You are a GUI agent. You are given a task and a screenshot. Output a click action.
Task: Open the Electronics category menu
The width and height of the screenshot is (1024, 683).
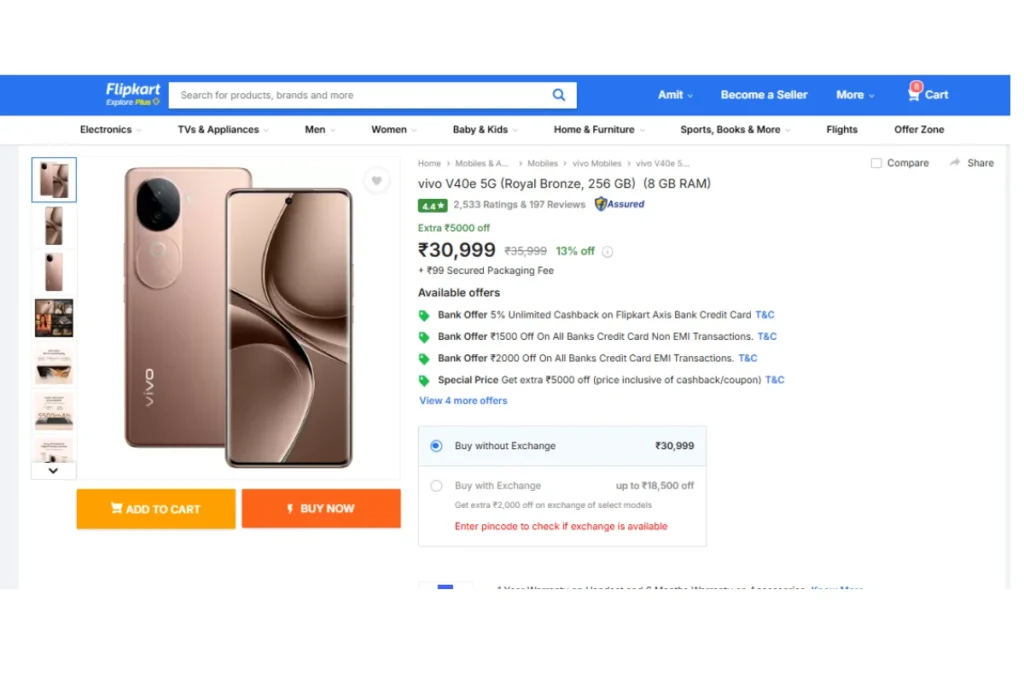(110, 129)
